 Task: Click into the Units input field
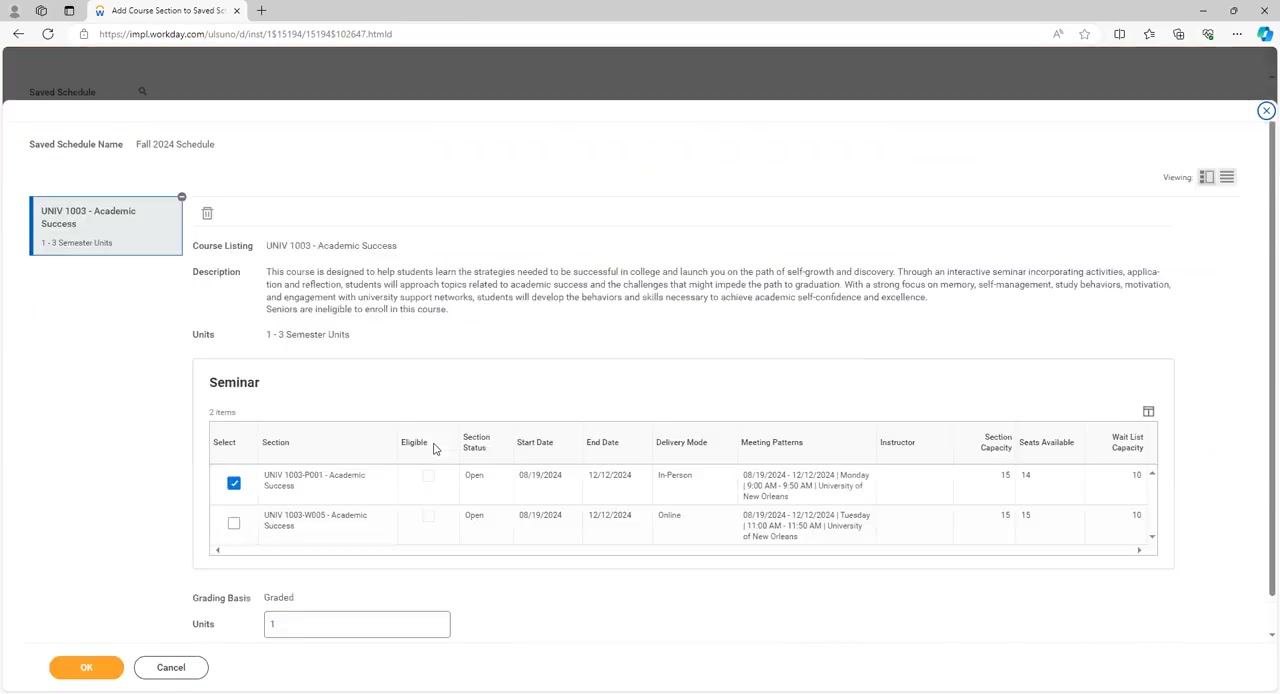[357, 624]
